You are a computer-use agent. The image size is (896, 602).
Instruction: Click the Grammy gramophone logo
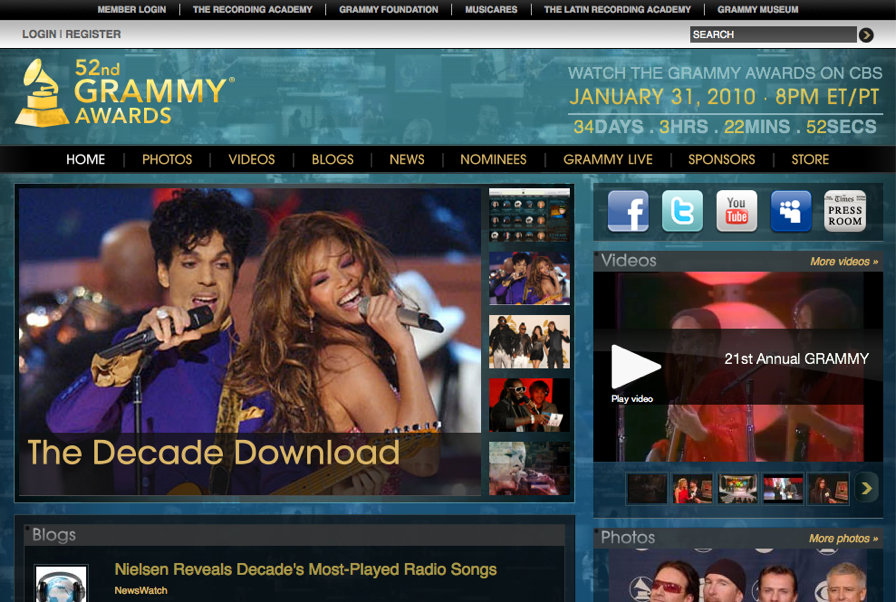coord(40,94)
